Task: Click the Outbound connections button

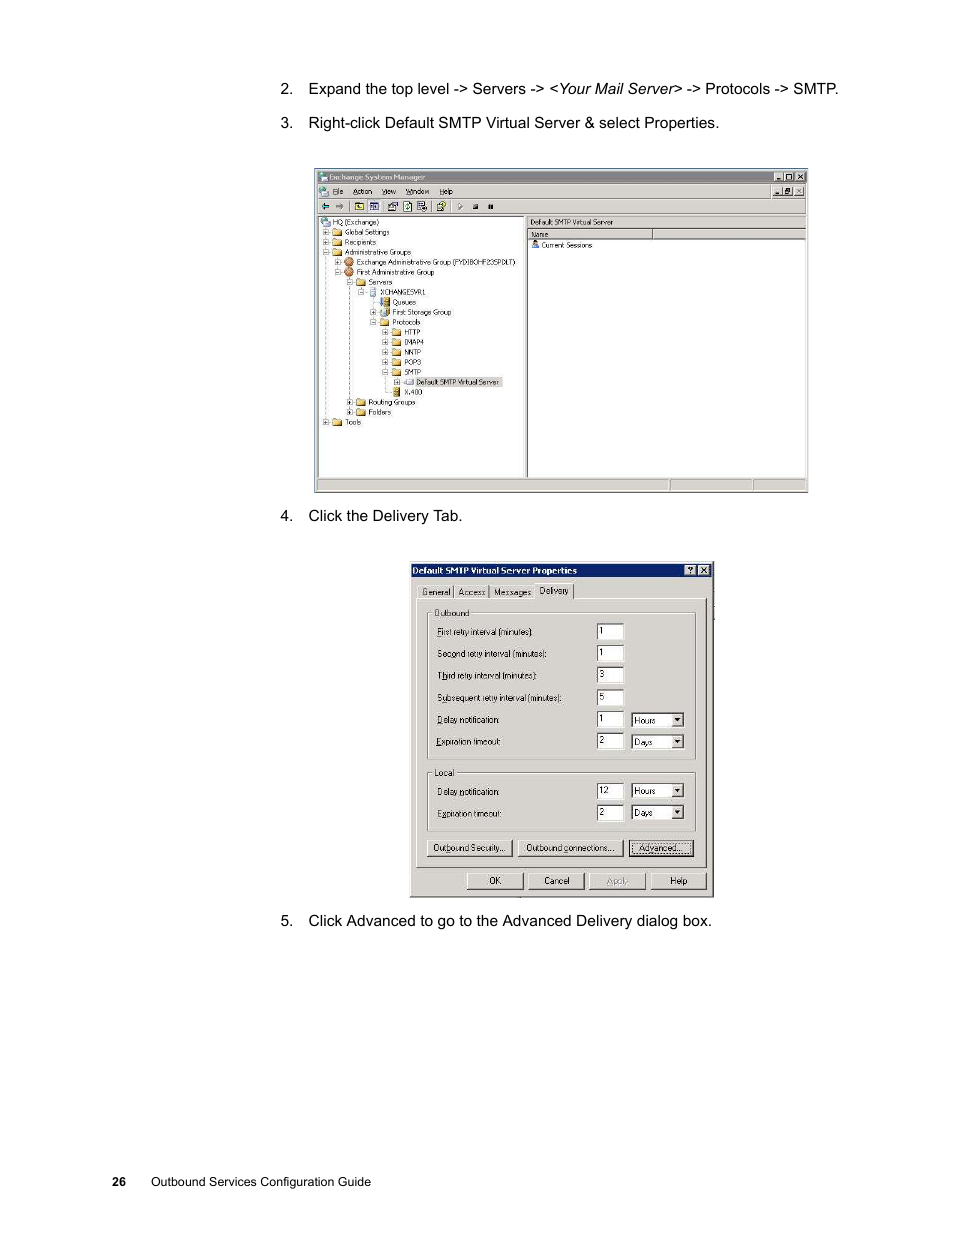Action: tap(570, 848)
